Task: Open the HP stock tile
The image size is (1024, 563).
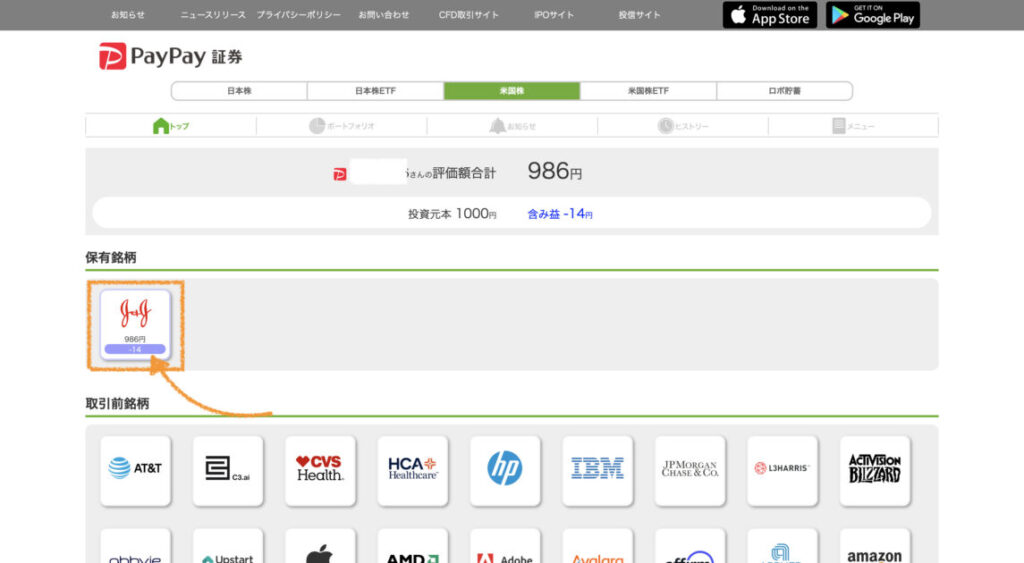Action: [x=505, y=469]
